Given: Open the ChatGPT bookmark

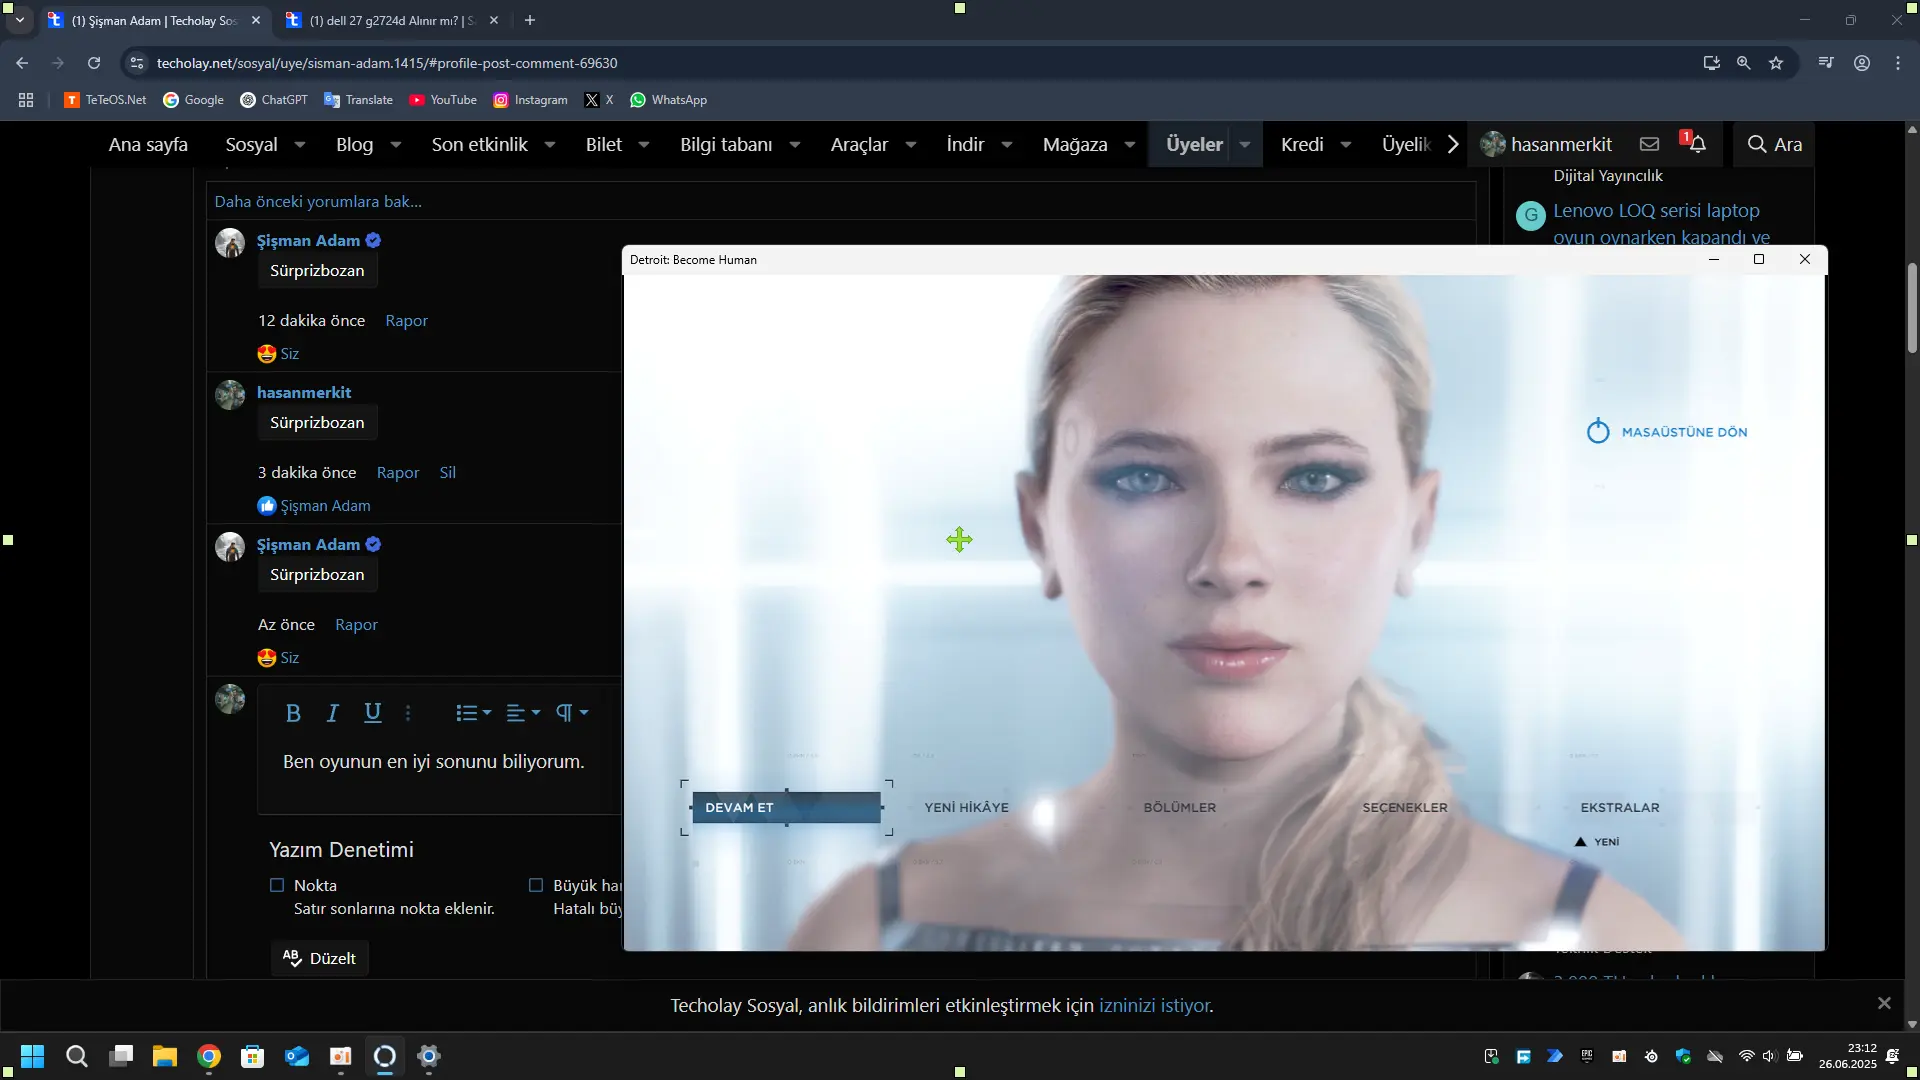Looking at the screenshot, I should pyautogui.click(x=274, y=100).
